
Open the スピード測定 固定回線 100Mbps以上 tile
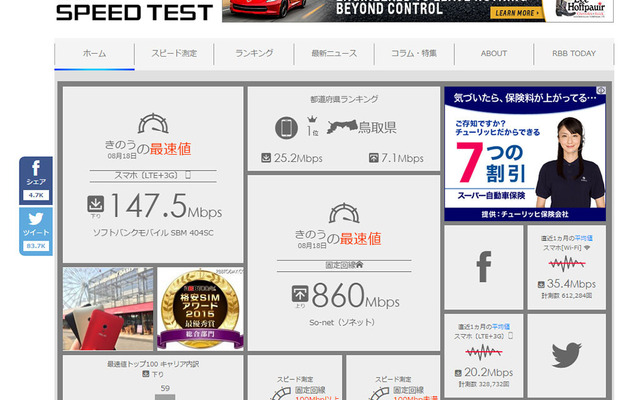pyautogui.click(x=295, y=378)
